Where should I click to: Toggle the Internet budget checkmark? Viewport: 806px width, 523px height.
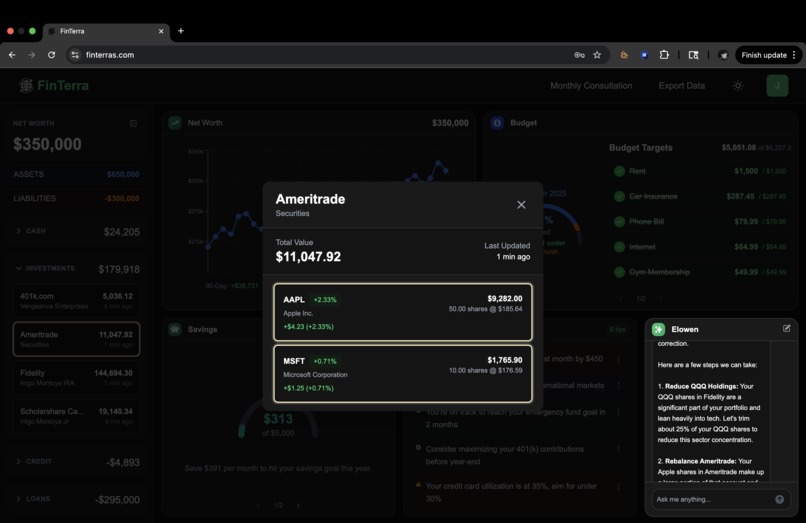619,247
